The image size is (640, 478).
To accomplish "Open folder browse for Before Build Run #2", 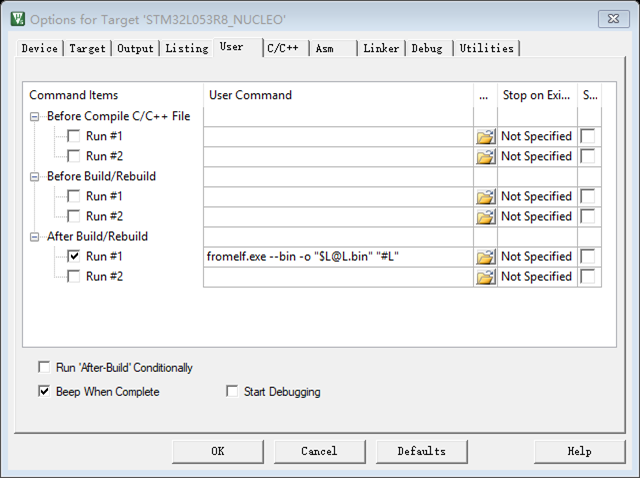I will pos(485,216).
